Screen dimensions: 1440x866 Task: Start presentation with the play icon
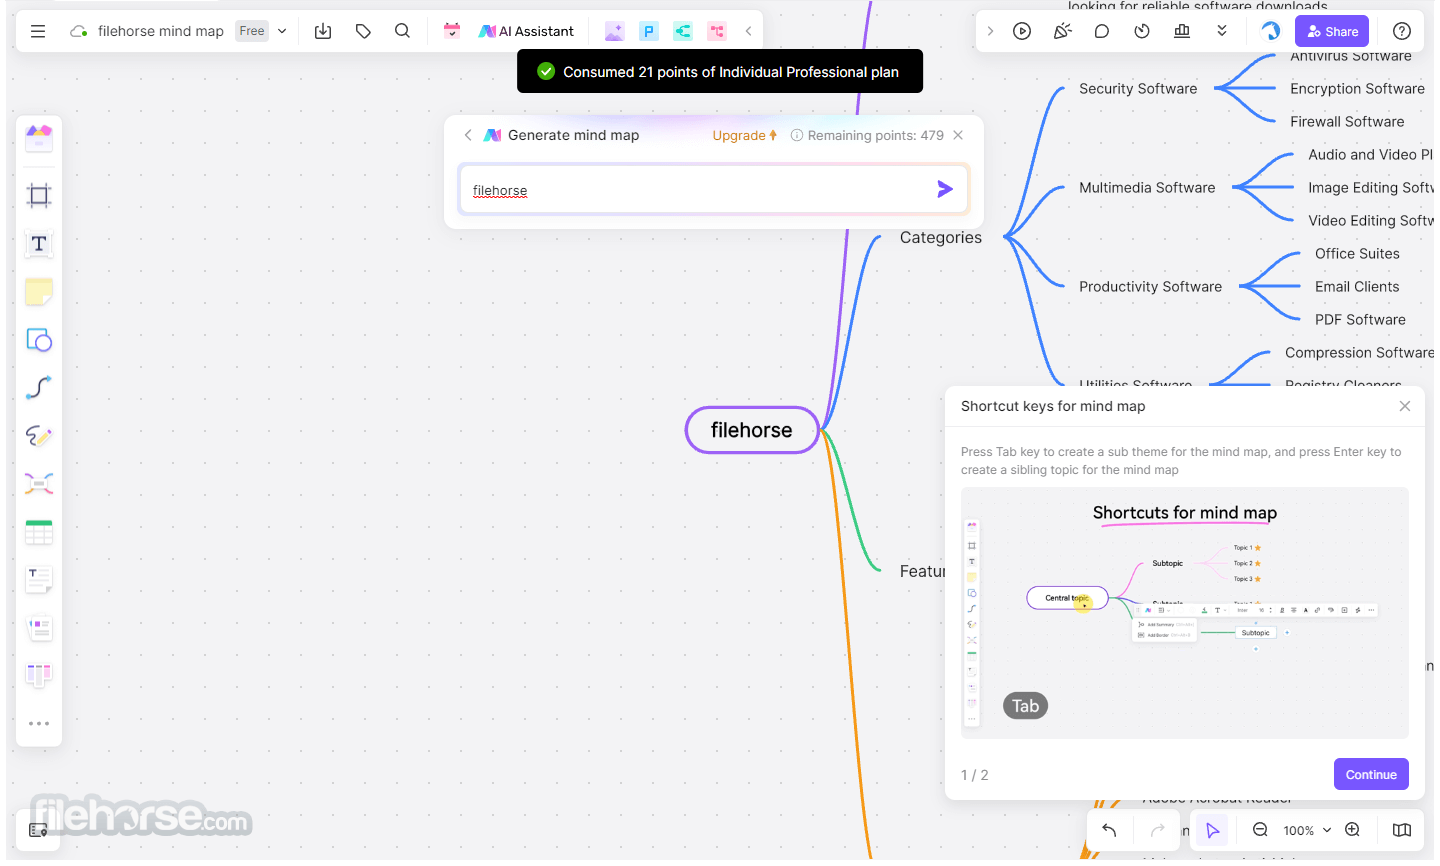tap(1022, 31)
